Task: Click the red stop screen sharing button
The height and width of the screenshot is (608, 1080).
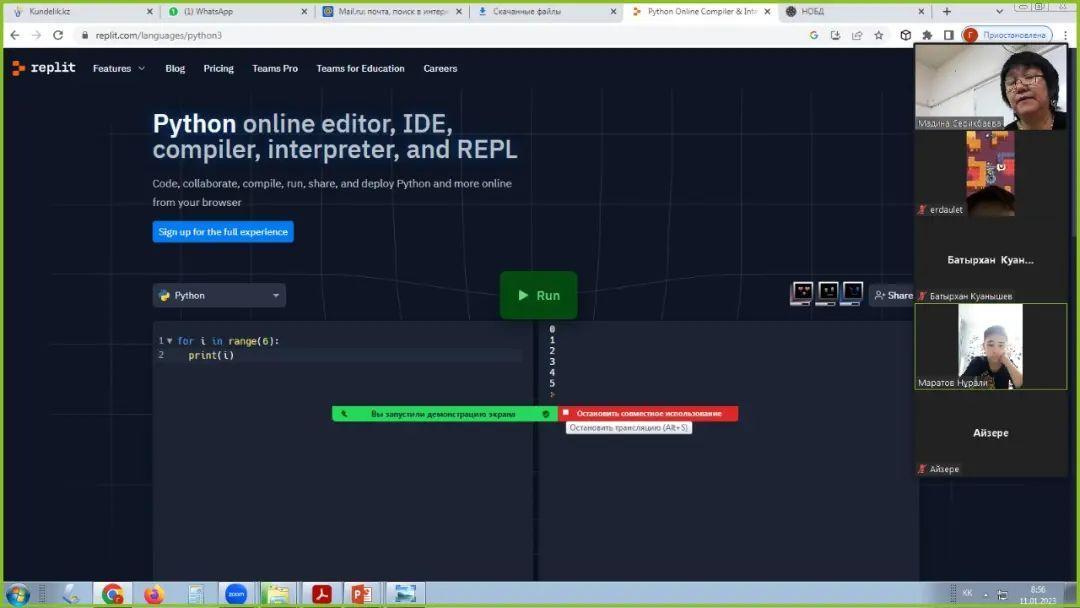Action: point(647,413)
